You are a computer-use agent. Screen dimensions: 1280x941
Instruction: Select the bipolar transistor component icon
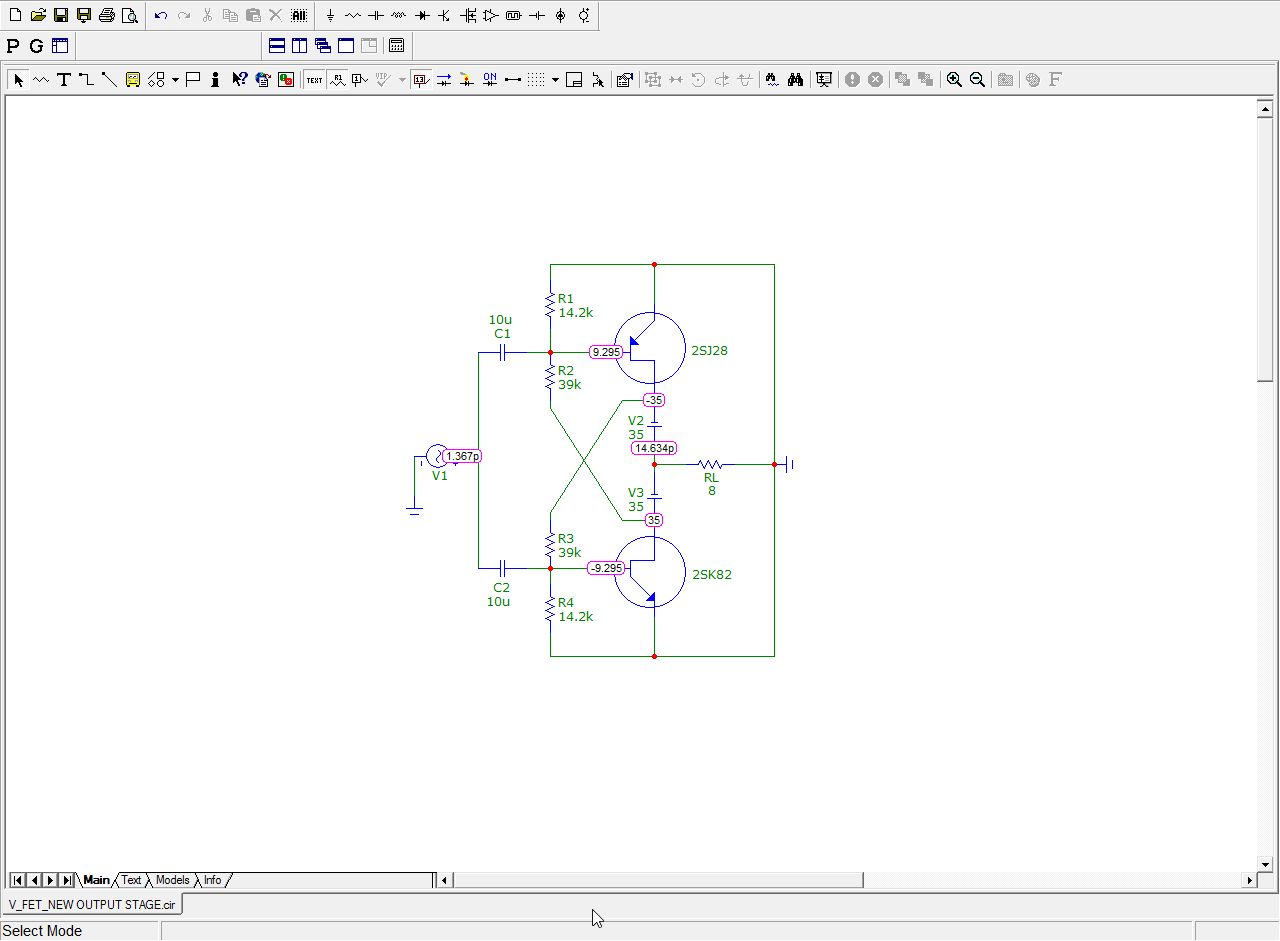click(444, 15)
